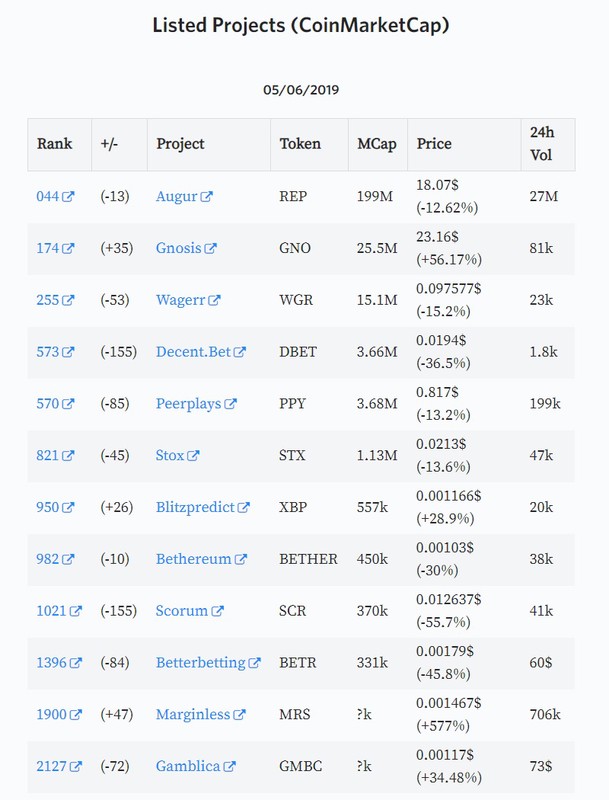
Task: Click external icon next to rank 573
Action: (68, 352)
